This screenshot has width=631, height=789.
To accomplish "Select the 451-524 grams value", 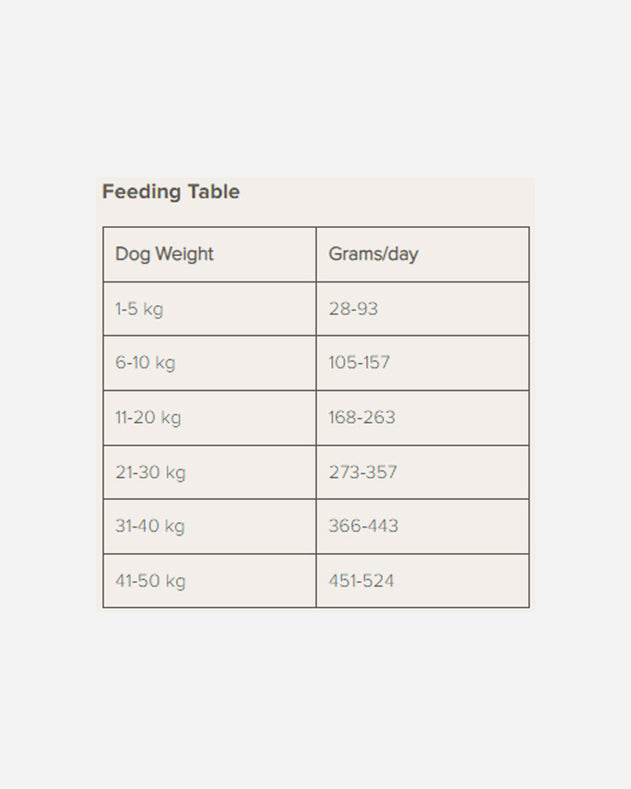I will click(x=361, y=581).
